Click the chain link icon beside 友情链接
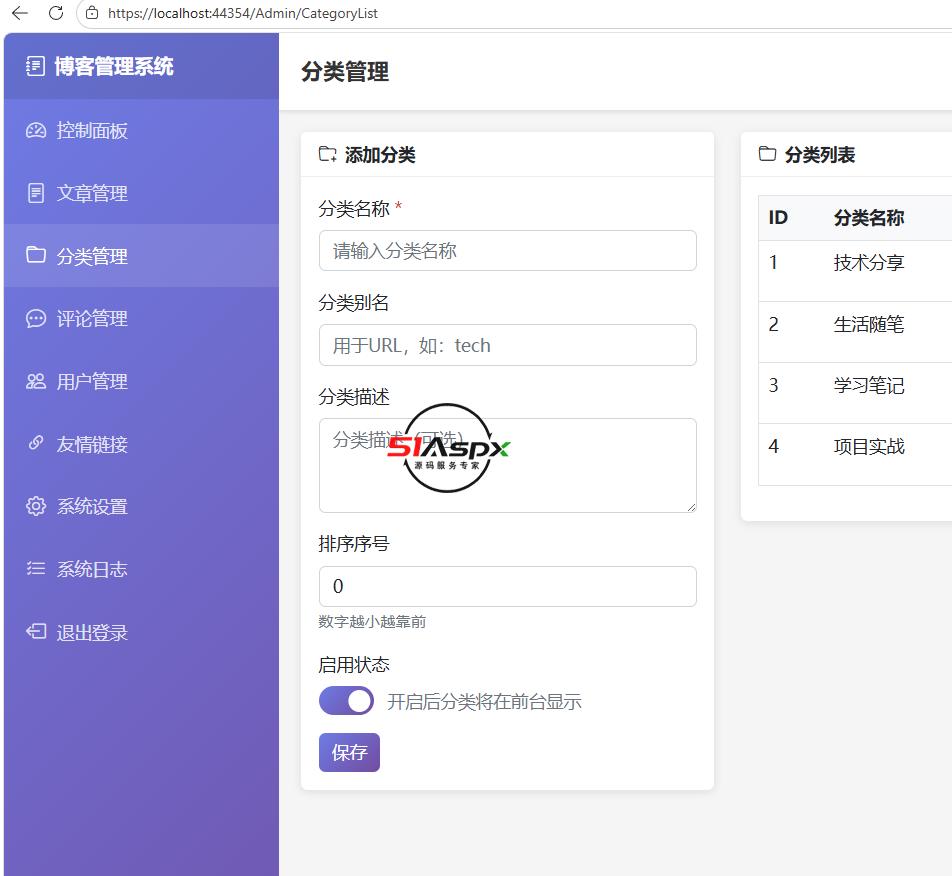The width and height of the screenshot is (952, 876). pyautogui.click(x=36, y=443)
